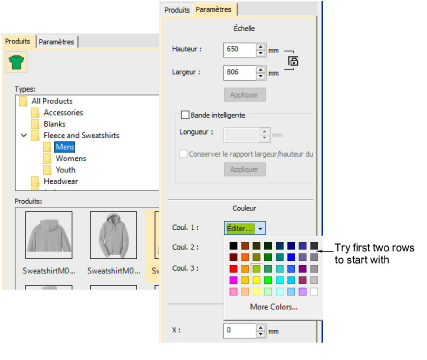The height and width of the screenshot is (360, 427).
Task: Toggle the proportional scale lock icon
Action: pyautogui.click(x=293, y=61)
